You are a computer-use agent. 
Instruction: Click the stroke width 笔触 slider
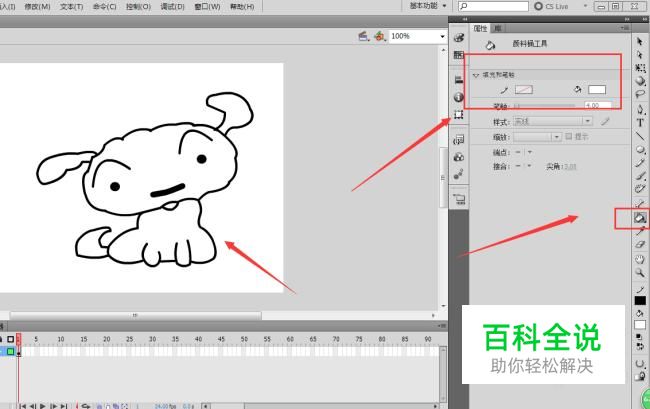(545, 106)
